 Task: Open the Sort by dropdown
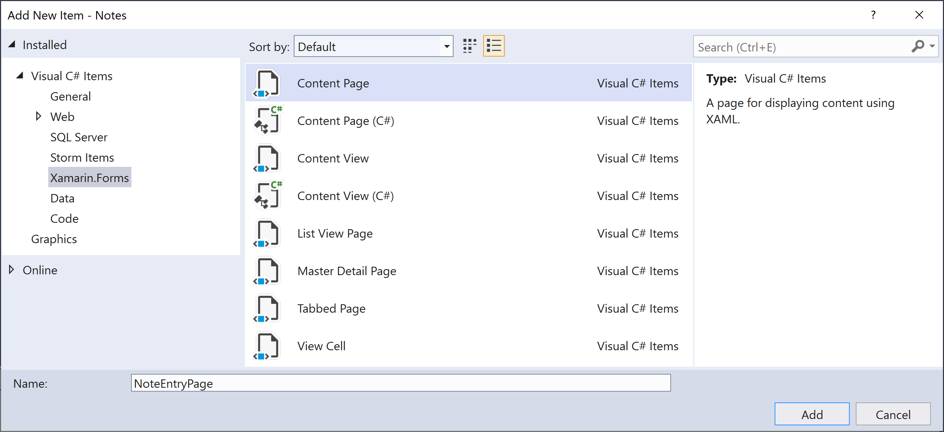tap(373, 47)
